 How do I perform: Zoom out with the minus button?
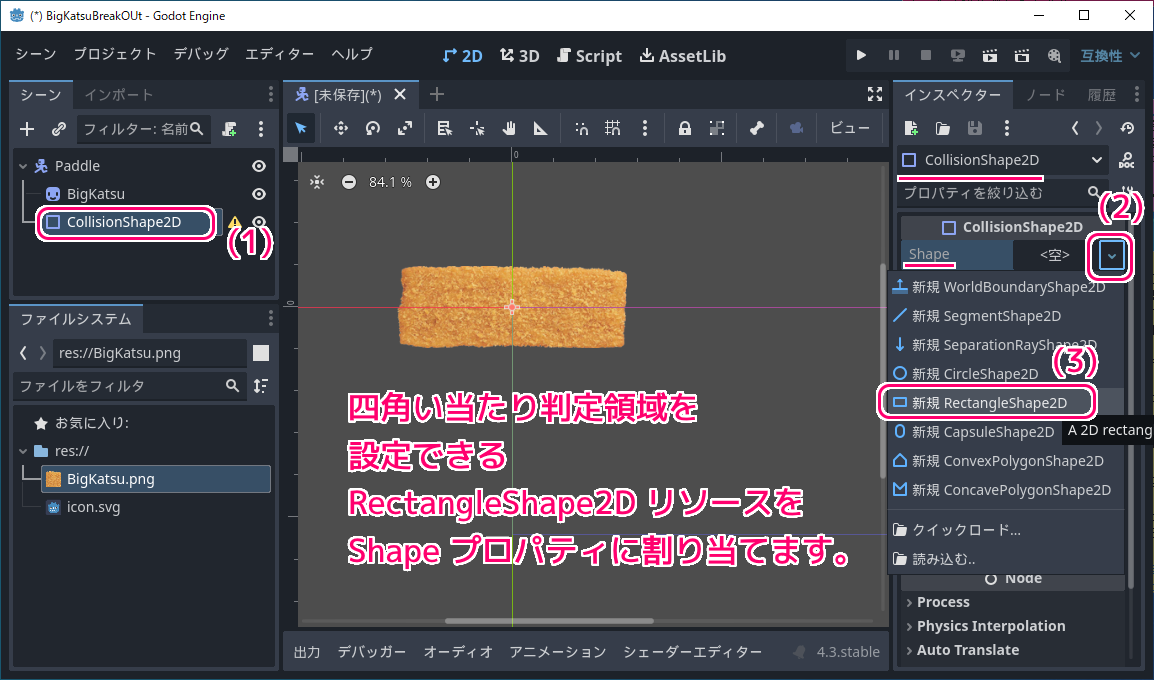(349, 182)
